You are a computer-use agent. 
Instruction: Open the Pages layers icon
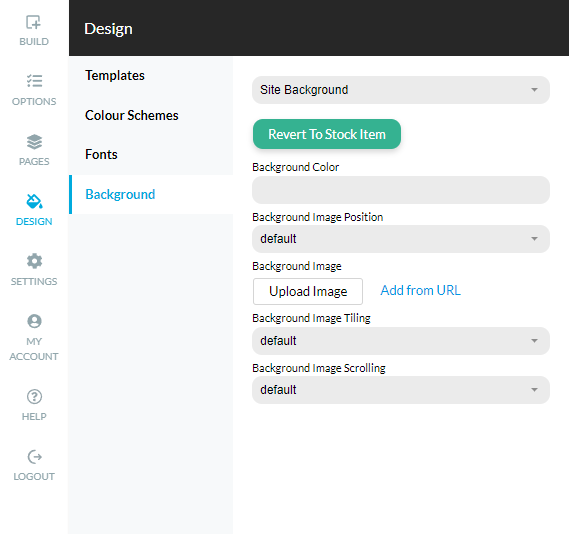(x=34, y=142)
